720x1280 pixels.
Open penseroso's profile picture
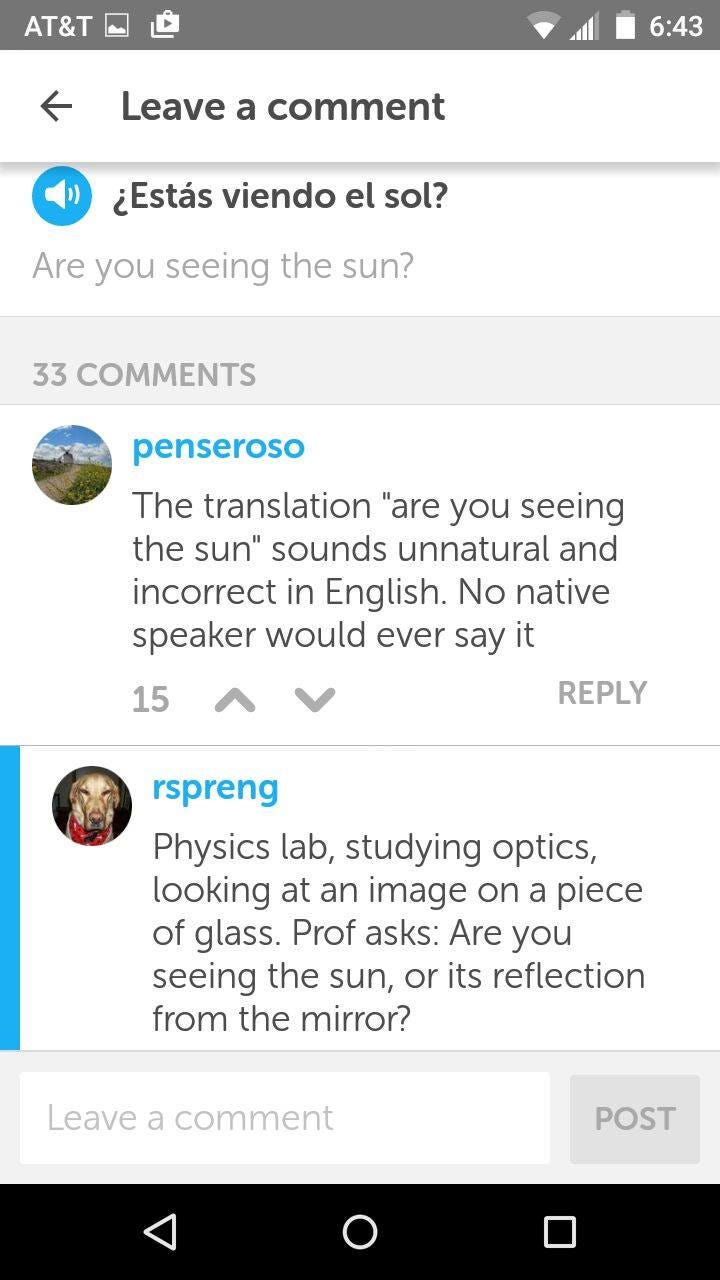(72, 465)
